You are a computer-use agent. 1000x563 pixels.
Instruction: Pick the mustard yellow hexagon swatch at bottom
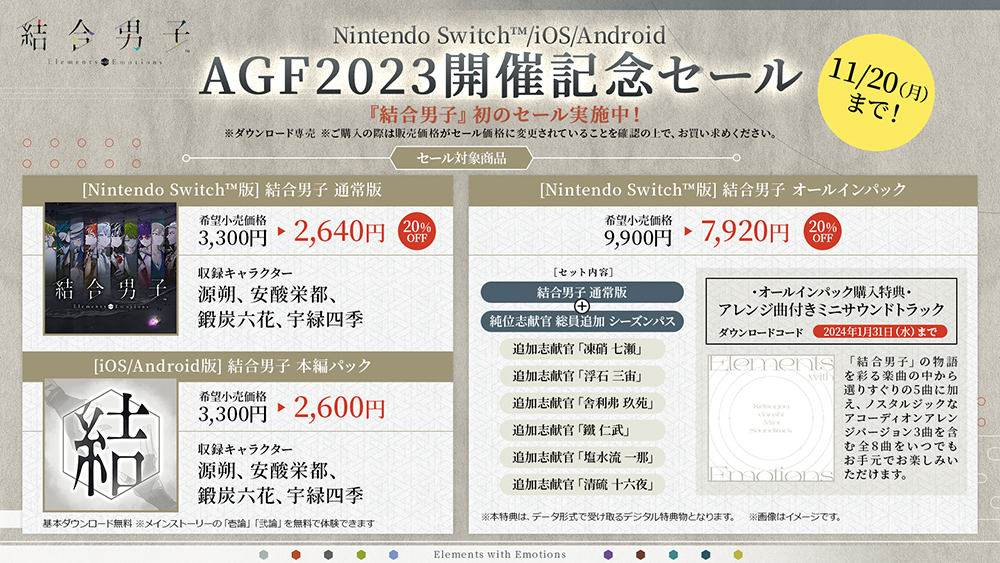point(738,555)
